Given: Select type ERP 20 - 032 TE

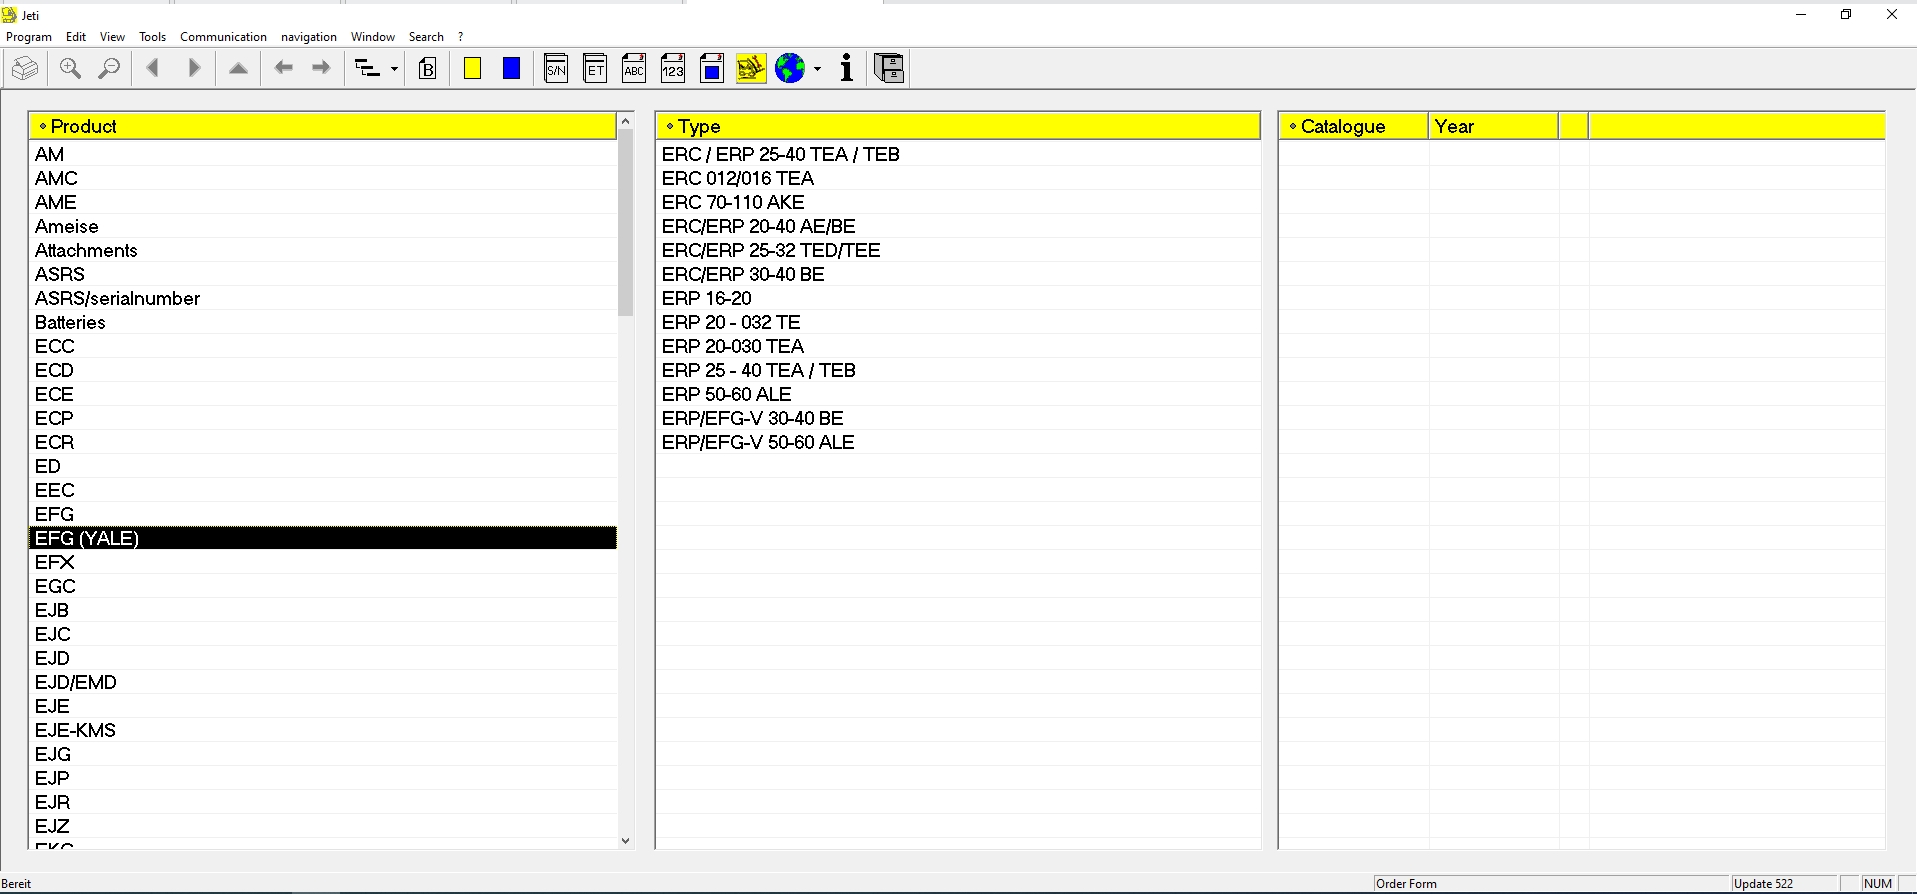Looking at the screenshot, I should (958, 322).
